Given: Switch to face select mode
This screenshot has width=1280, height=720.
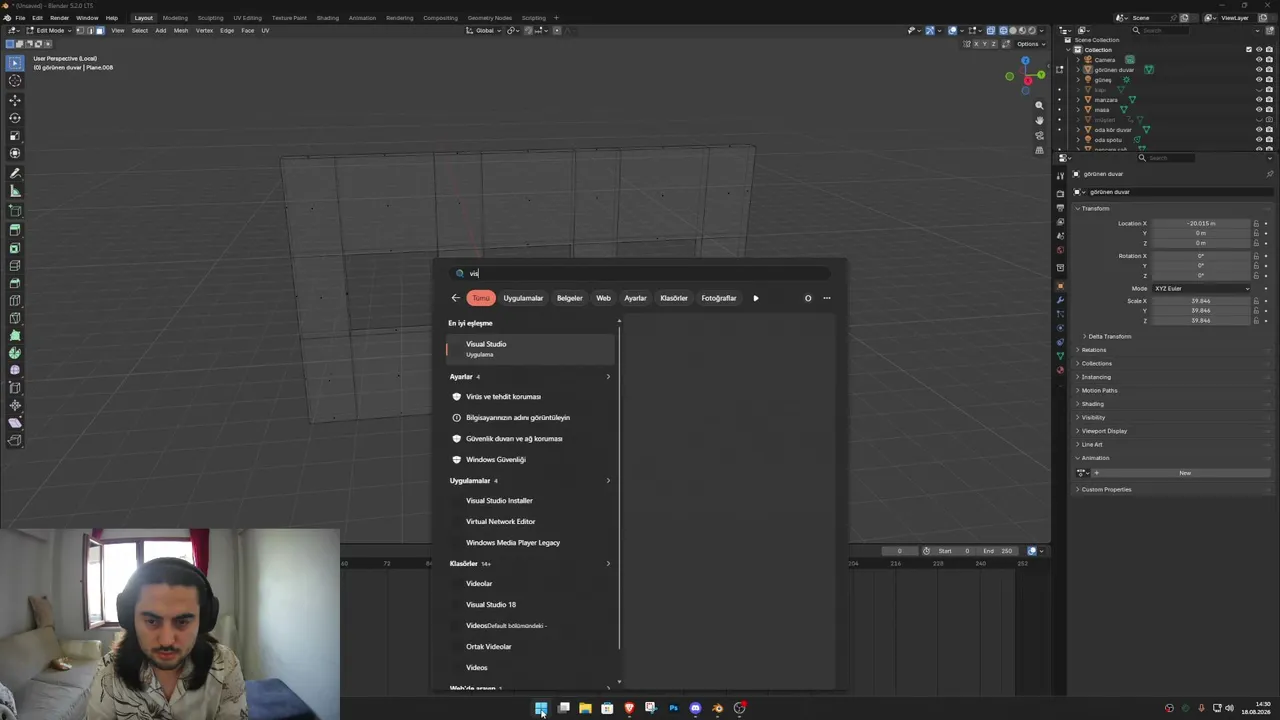Looking at the screenshot, I should click(100, 30).
